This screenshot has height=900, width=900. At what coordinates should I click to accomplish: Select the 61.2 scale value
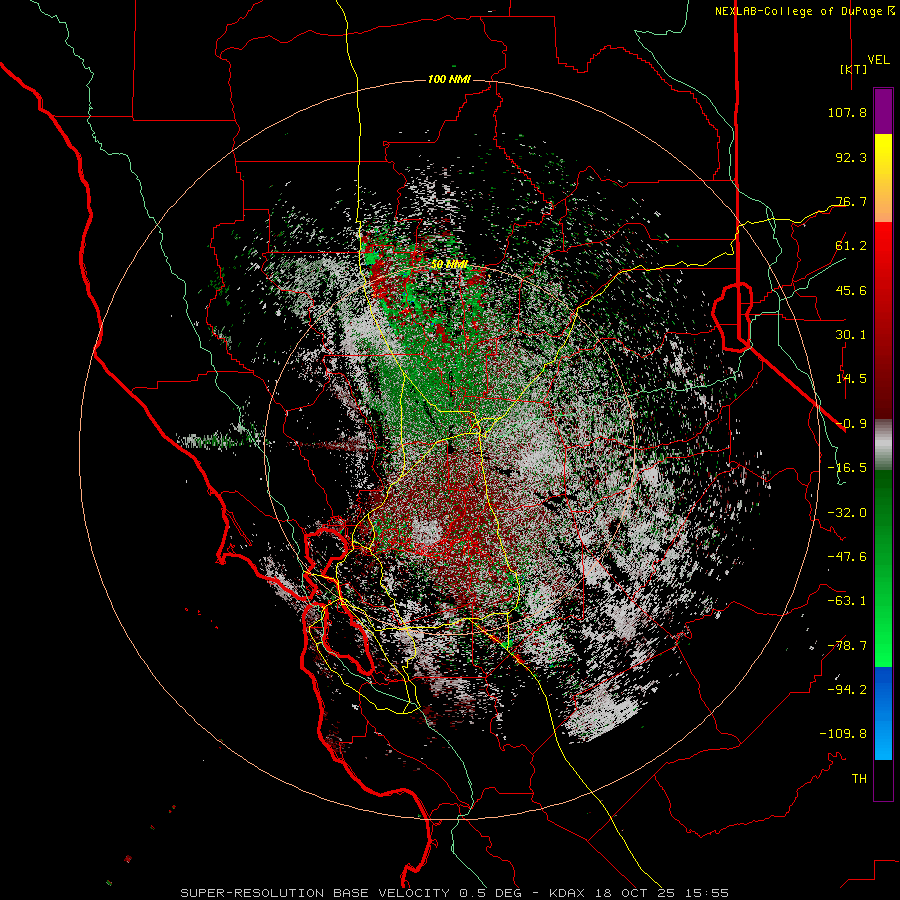(x=851, y=246)
